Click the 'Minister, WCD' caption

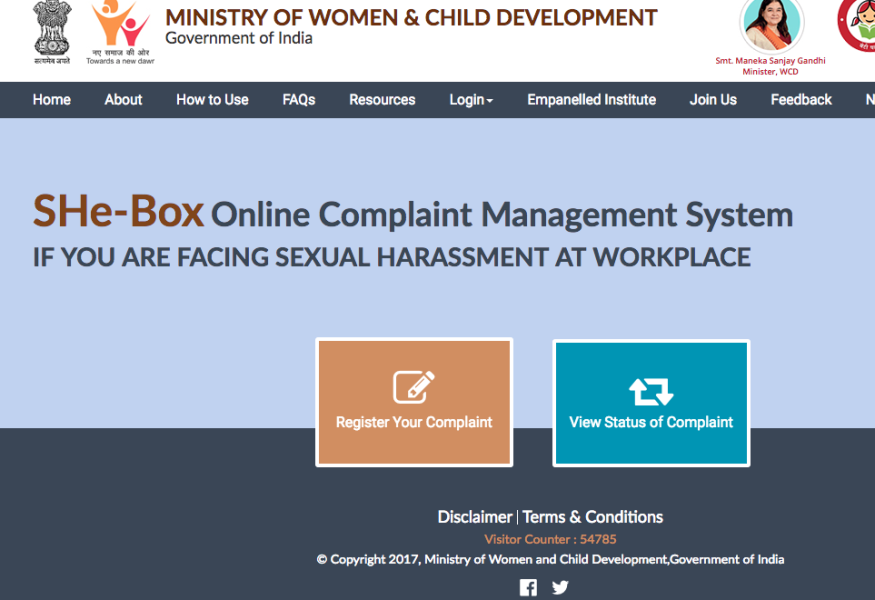(x=770, y=71)
